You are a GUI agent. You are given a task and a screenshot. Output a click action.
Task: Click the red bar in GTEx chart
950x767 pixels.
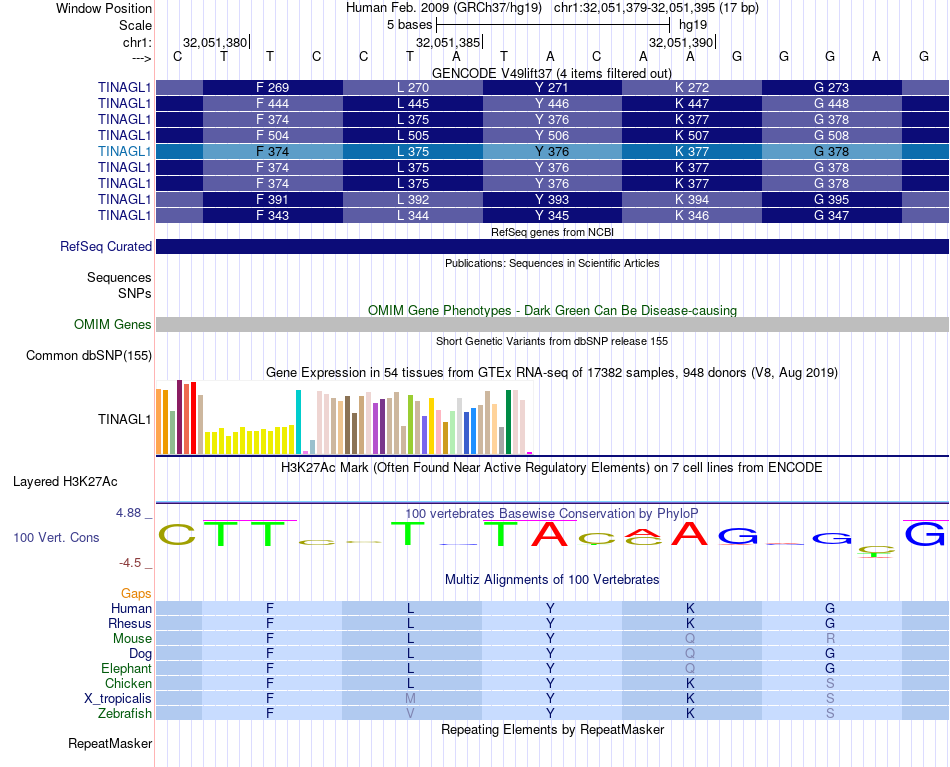tap(193, 418)
